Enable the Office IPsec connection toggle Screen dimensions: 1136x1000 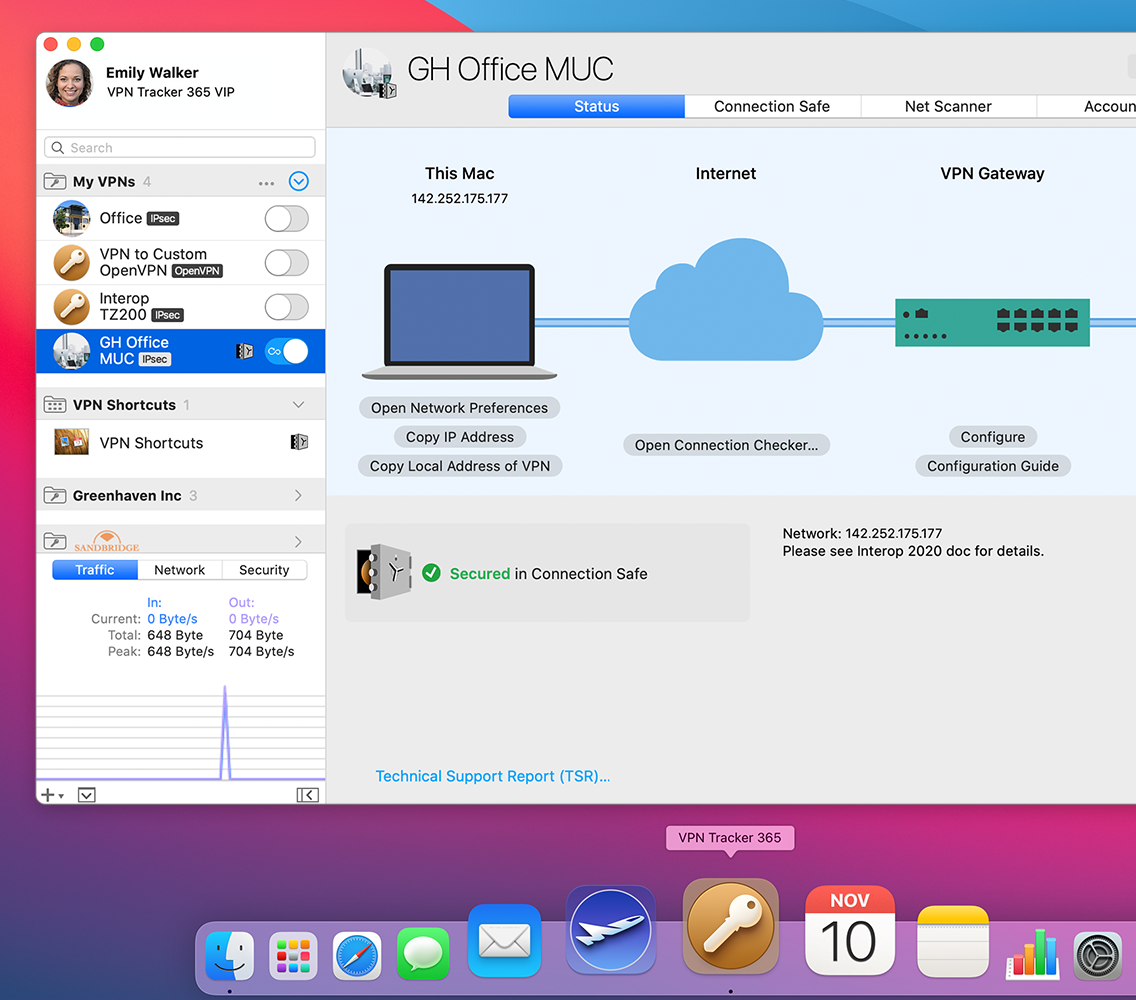click(286, 218)
